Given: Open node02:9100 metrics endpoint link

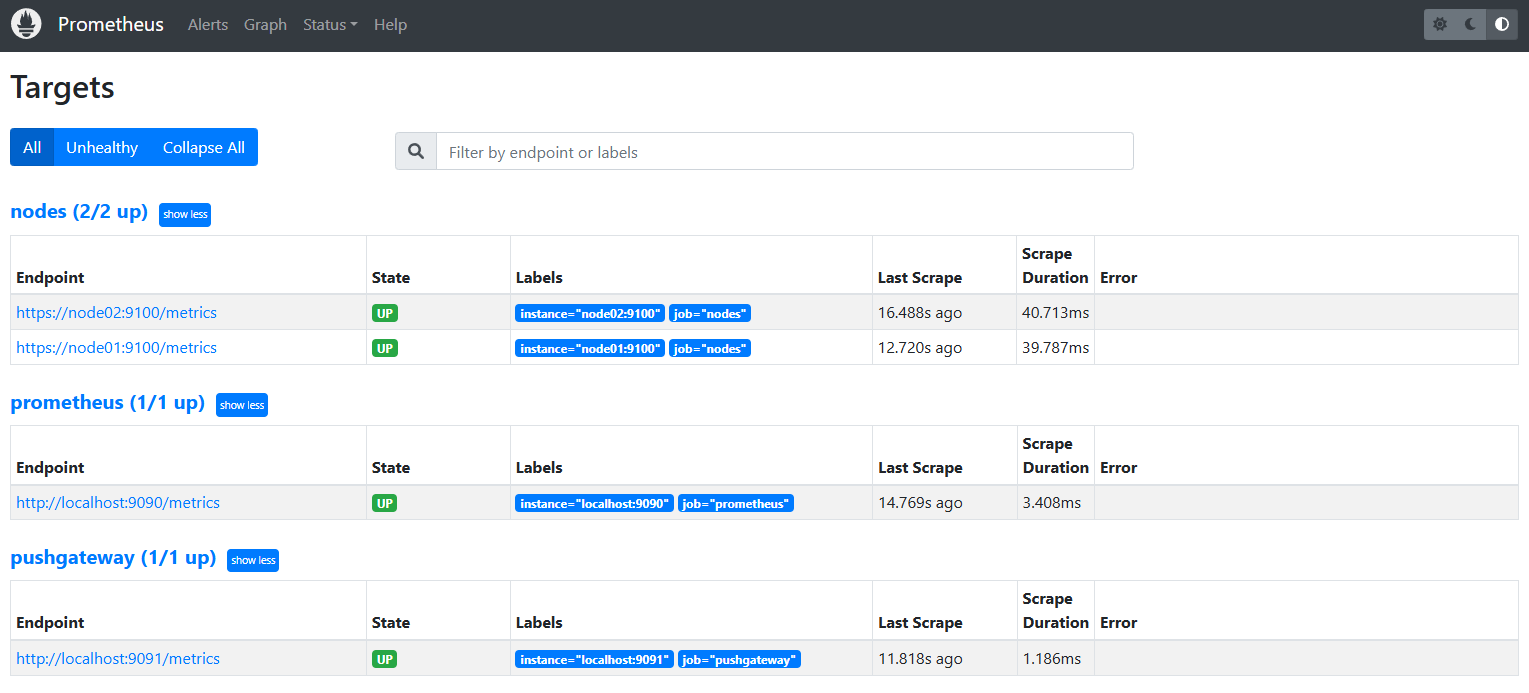Looking at the screenshot, I should pyautogui.click(x=116, y=312).
